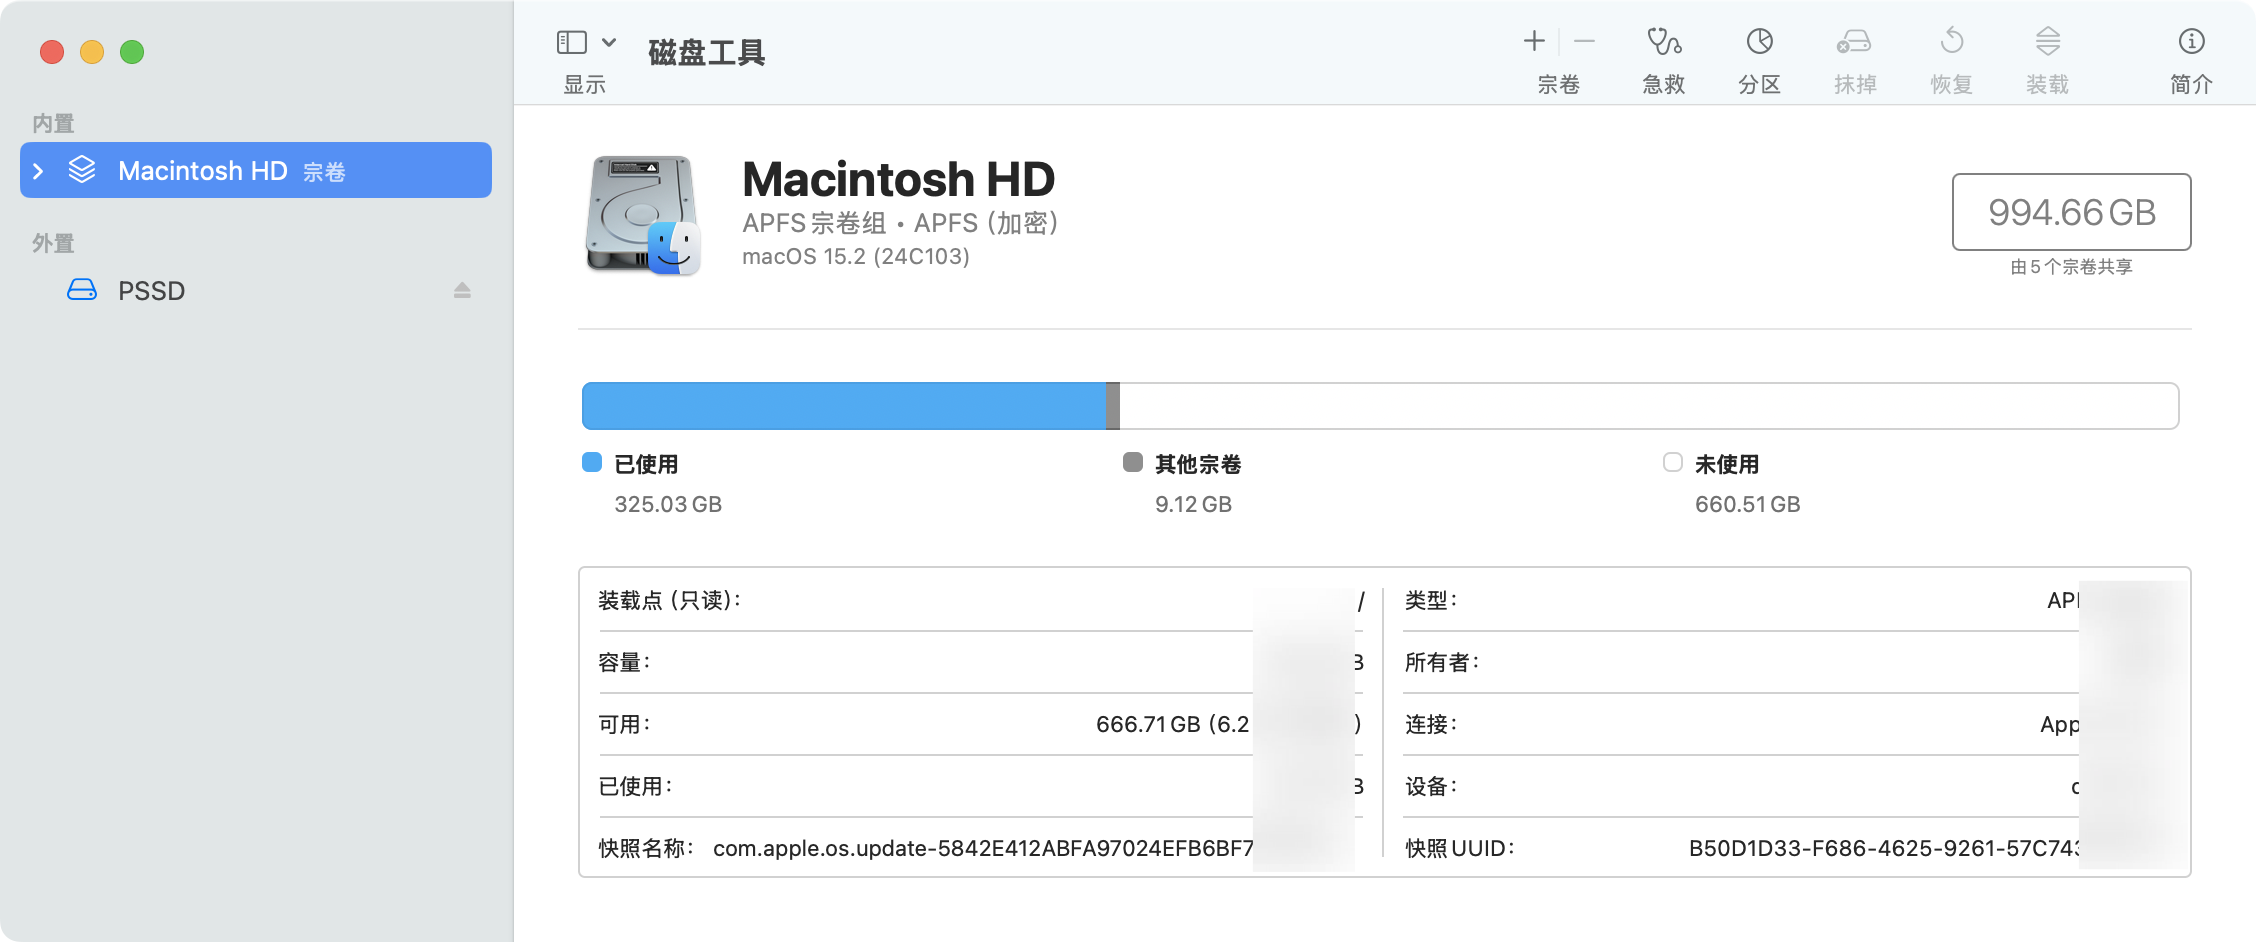The image size is (2256, 942).
Task: Click the minus icon to remove a volume
Action: tap(1584, 41)
